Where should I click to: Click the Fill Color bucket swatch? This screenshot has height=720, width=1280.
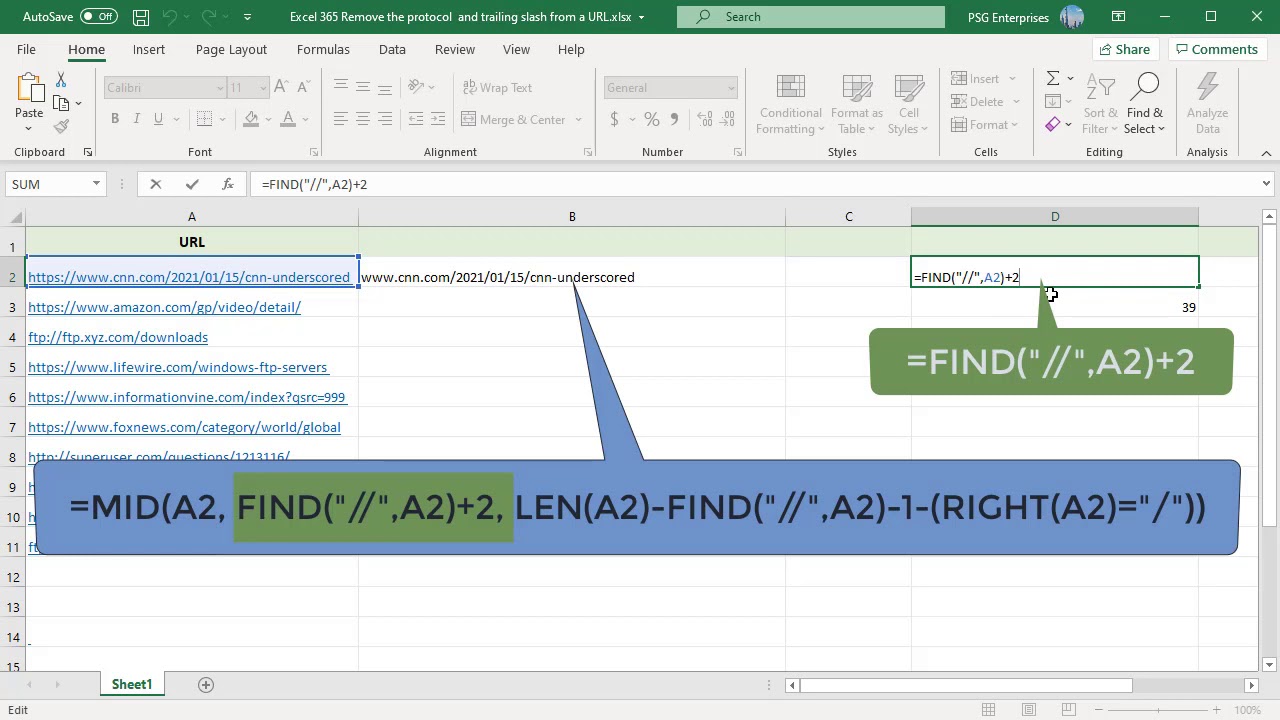click(x=251, y=119)
